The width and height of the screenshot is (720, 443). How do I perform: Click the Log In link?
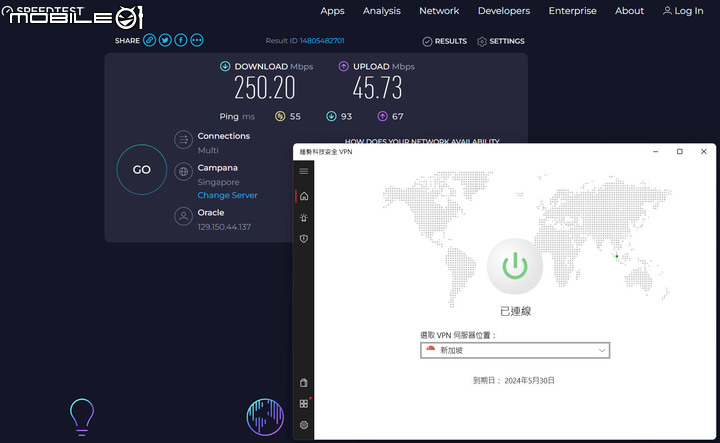[x=683, y=11]
